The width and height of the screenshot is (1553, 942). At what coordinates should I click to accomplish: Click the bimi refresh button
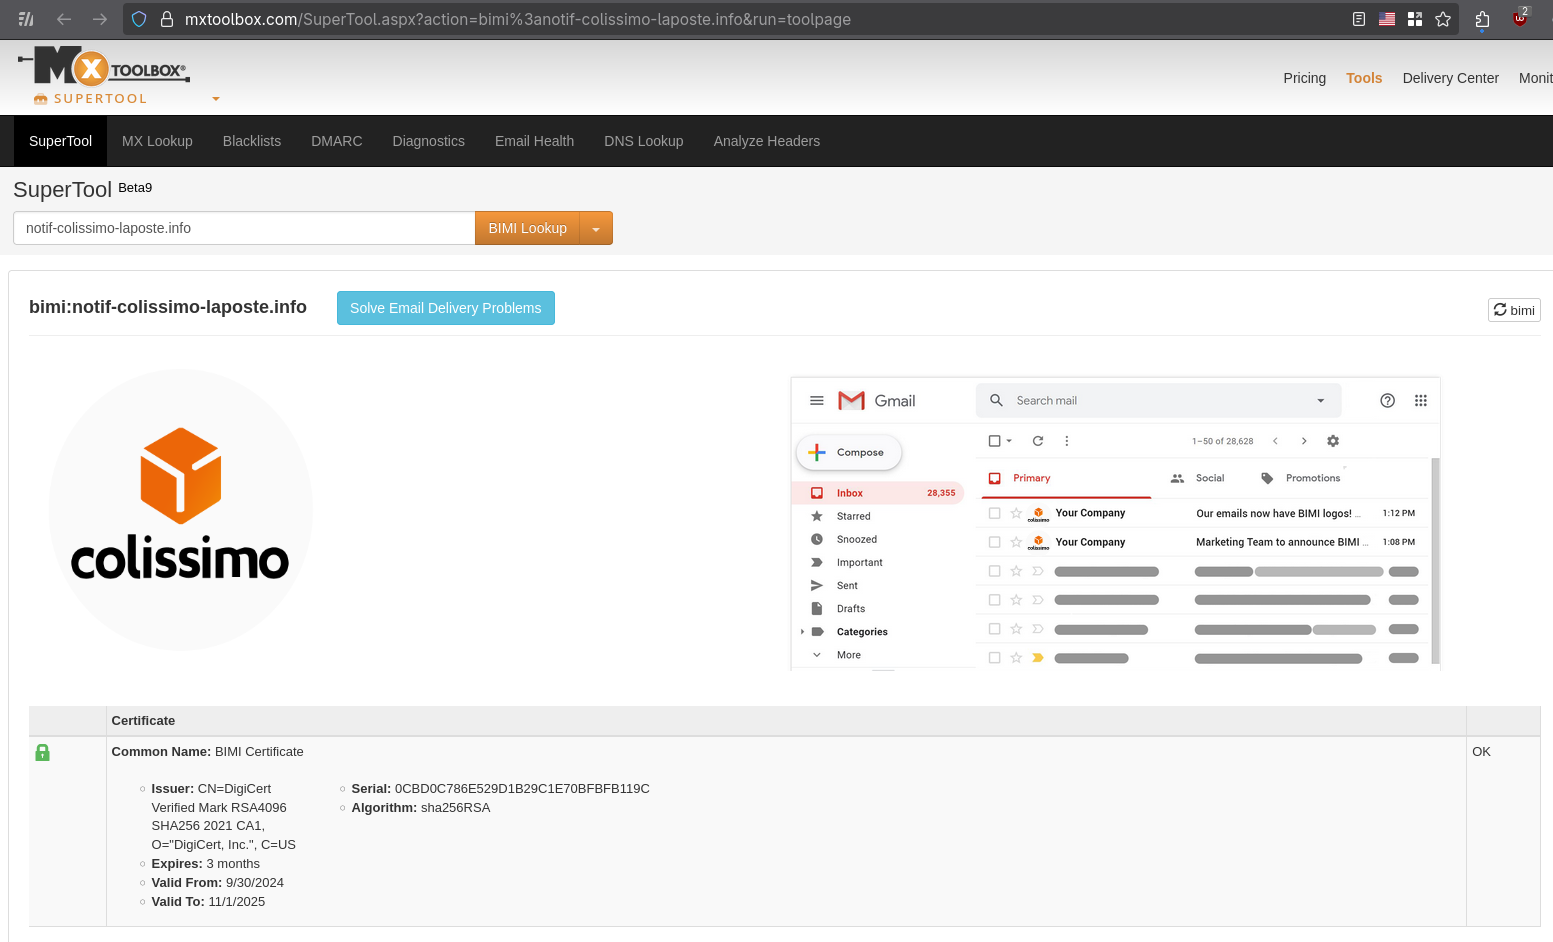1514,310
